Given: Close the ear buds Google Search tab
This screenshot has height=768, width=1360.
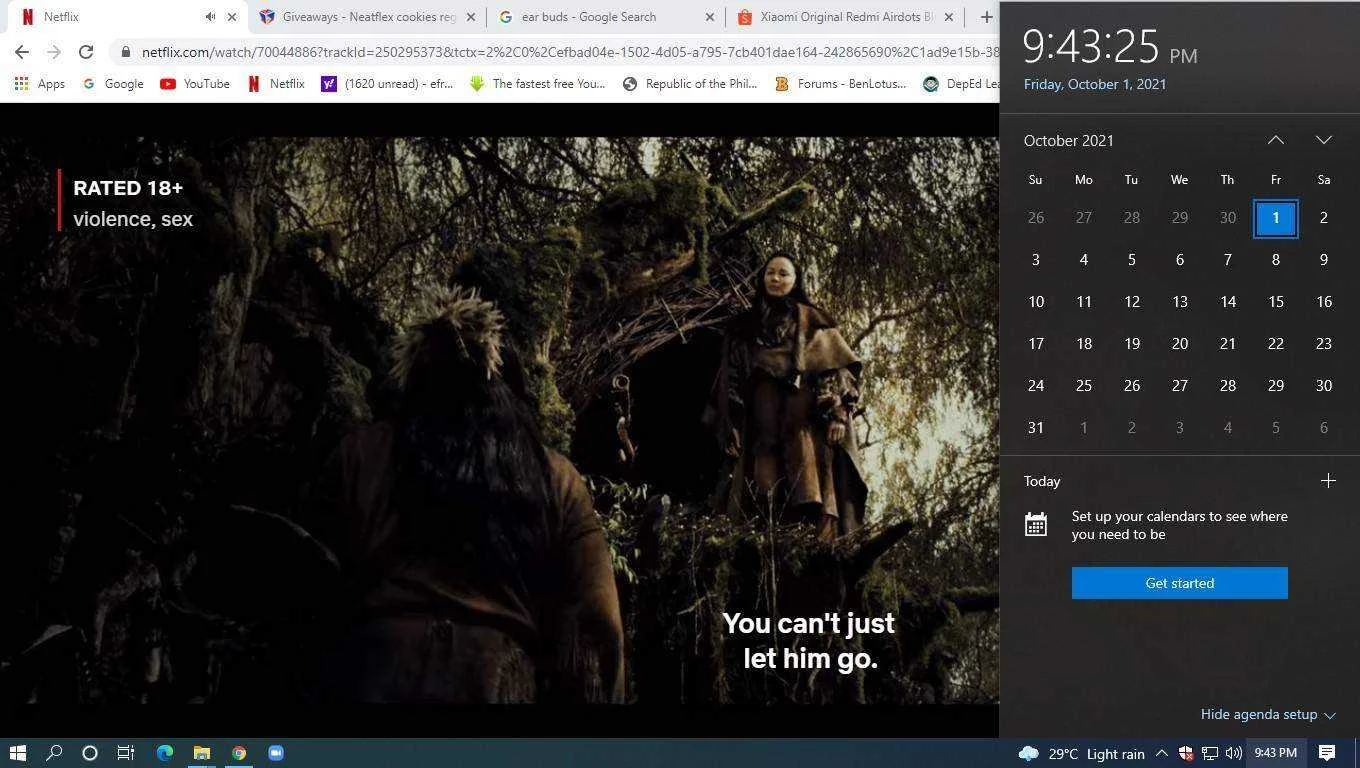Looking at the screenshot, I should pos(710,17).
